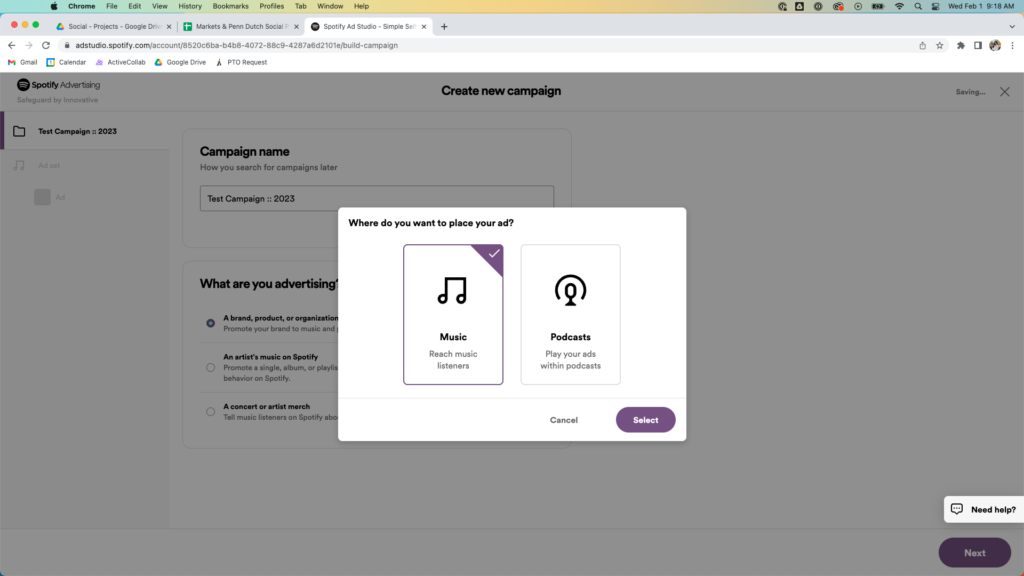This screenshot has width=1024, height=576.
Task: Click the Spotify Advertising logo
Action: click(59, 85)
